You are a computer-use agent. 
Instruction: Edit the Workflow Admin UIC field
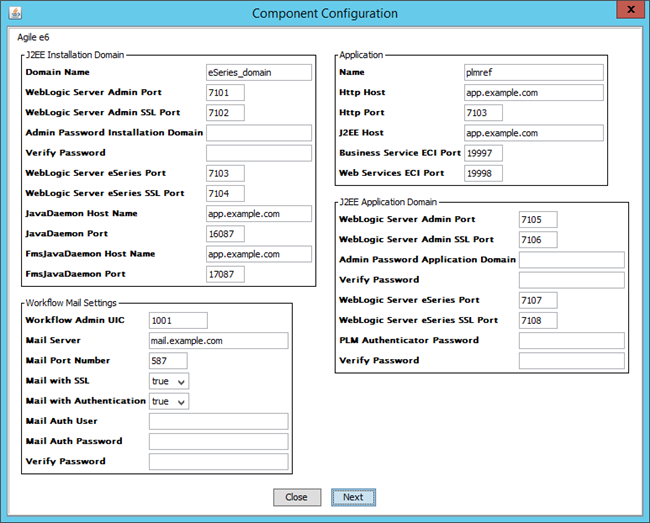[x=178, y=320]
